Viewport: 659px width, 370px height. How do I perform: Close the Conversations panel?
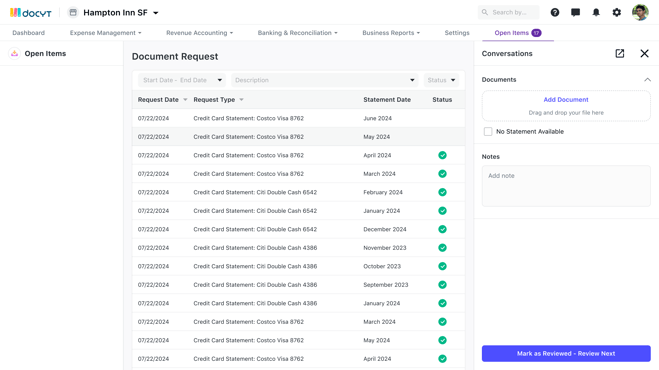pos(644,53)
